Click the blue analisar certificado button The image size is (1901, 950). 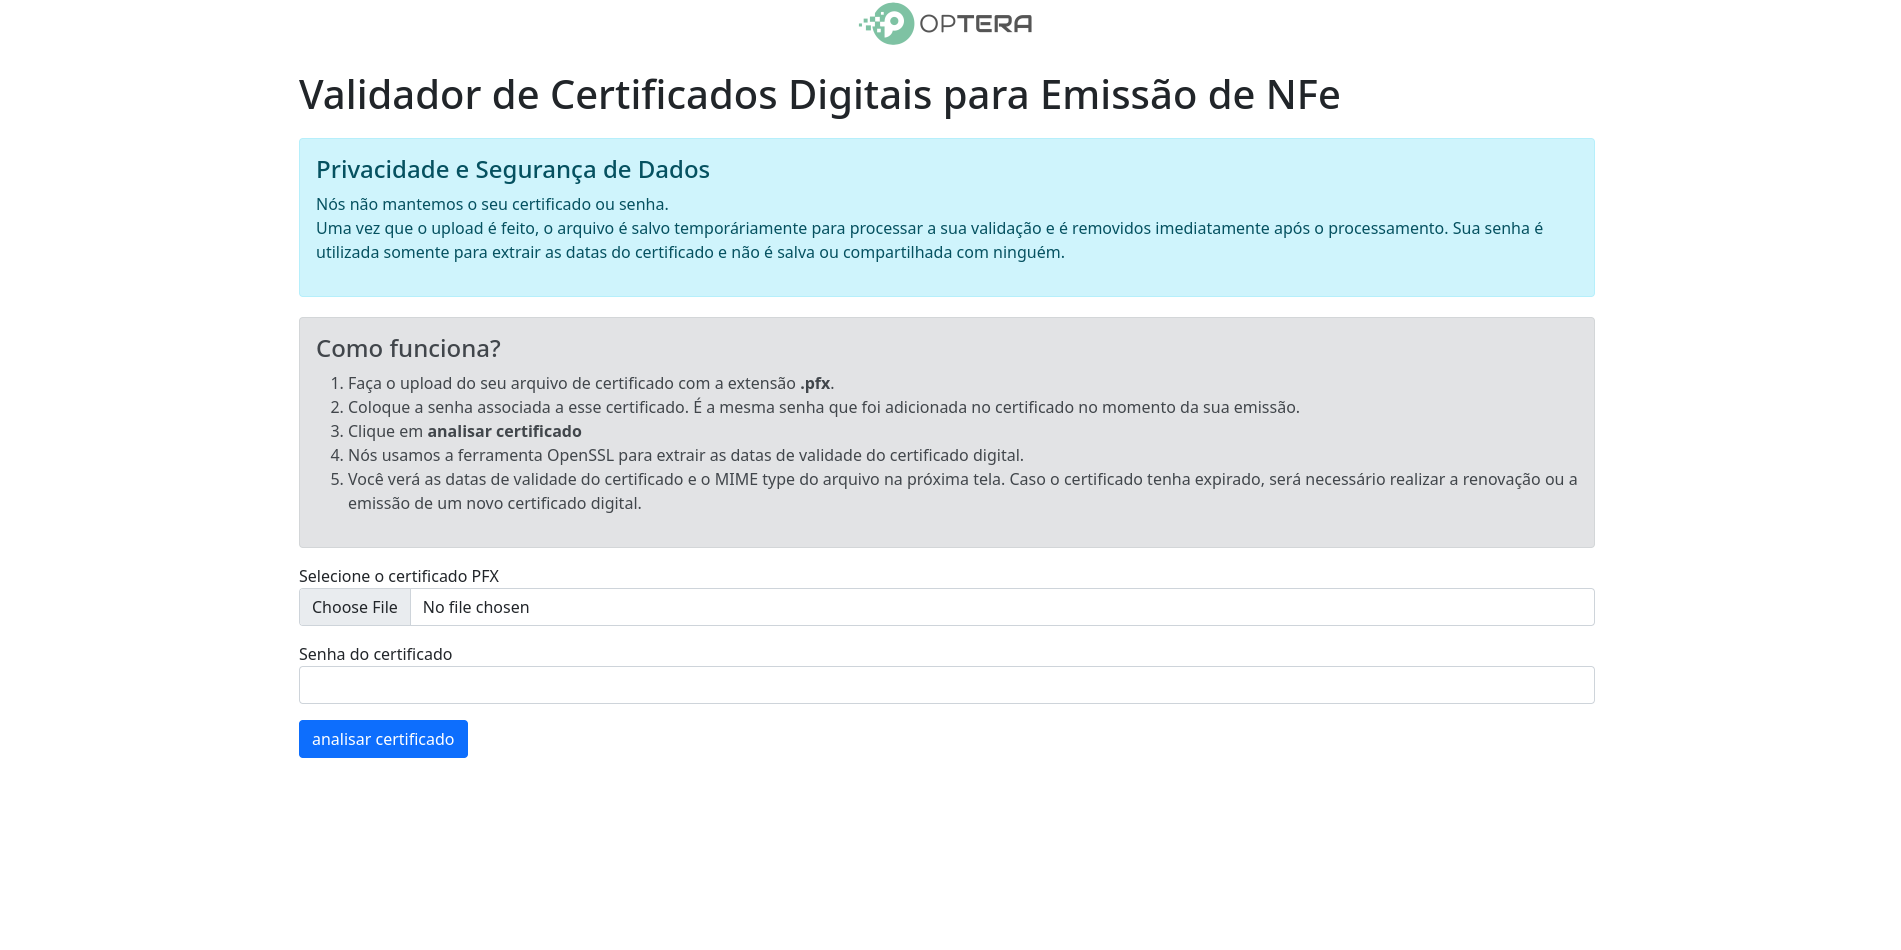tap(383, 739)
